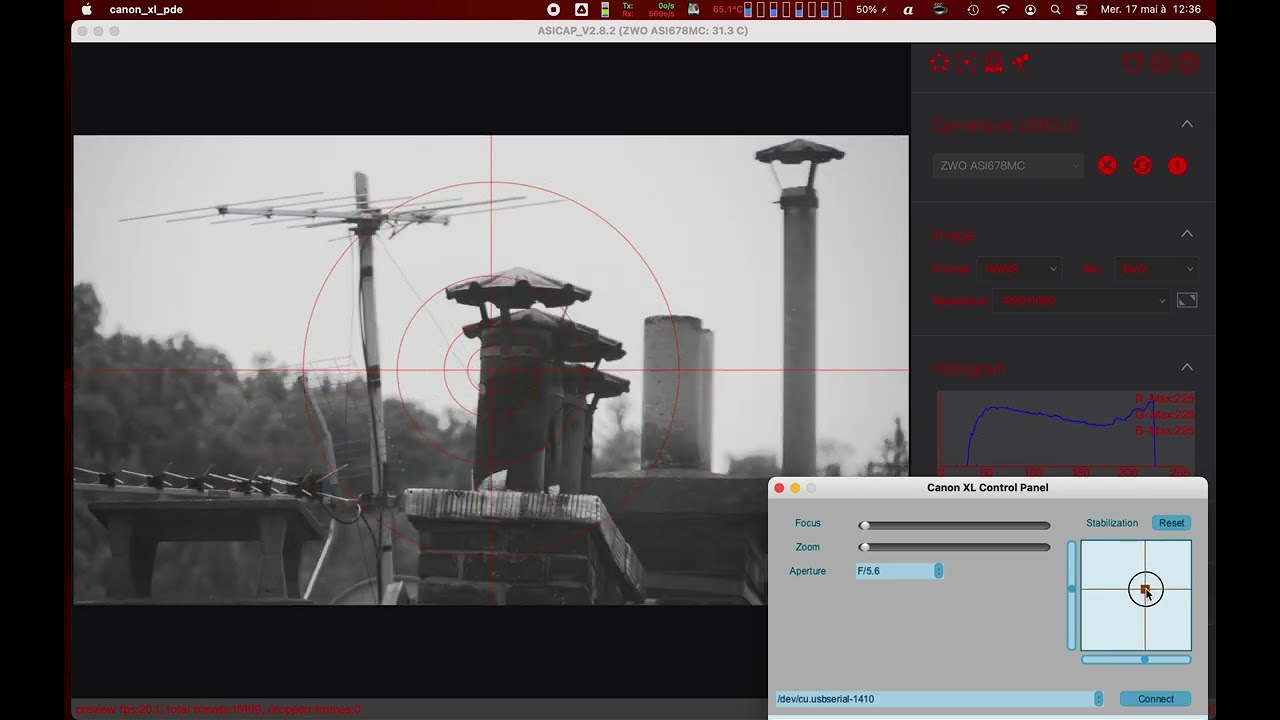1280x720 pixels.
Task: Open the ZWO ASI678MC camera dropdown
Action: [x=1008, y=166]
